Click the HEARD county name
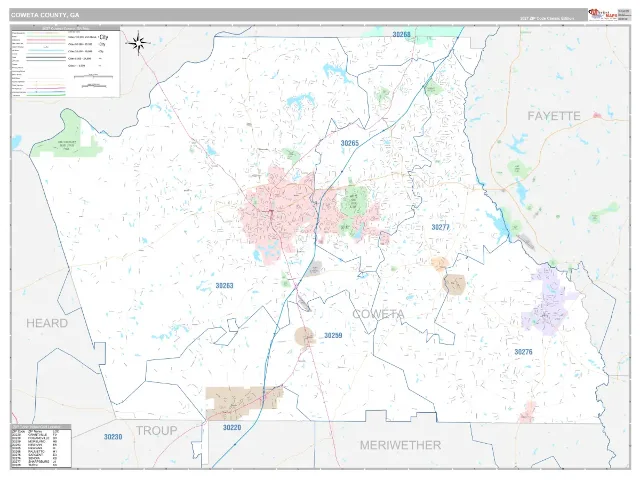640x480 pixels. (47, 323)
